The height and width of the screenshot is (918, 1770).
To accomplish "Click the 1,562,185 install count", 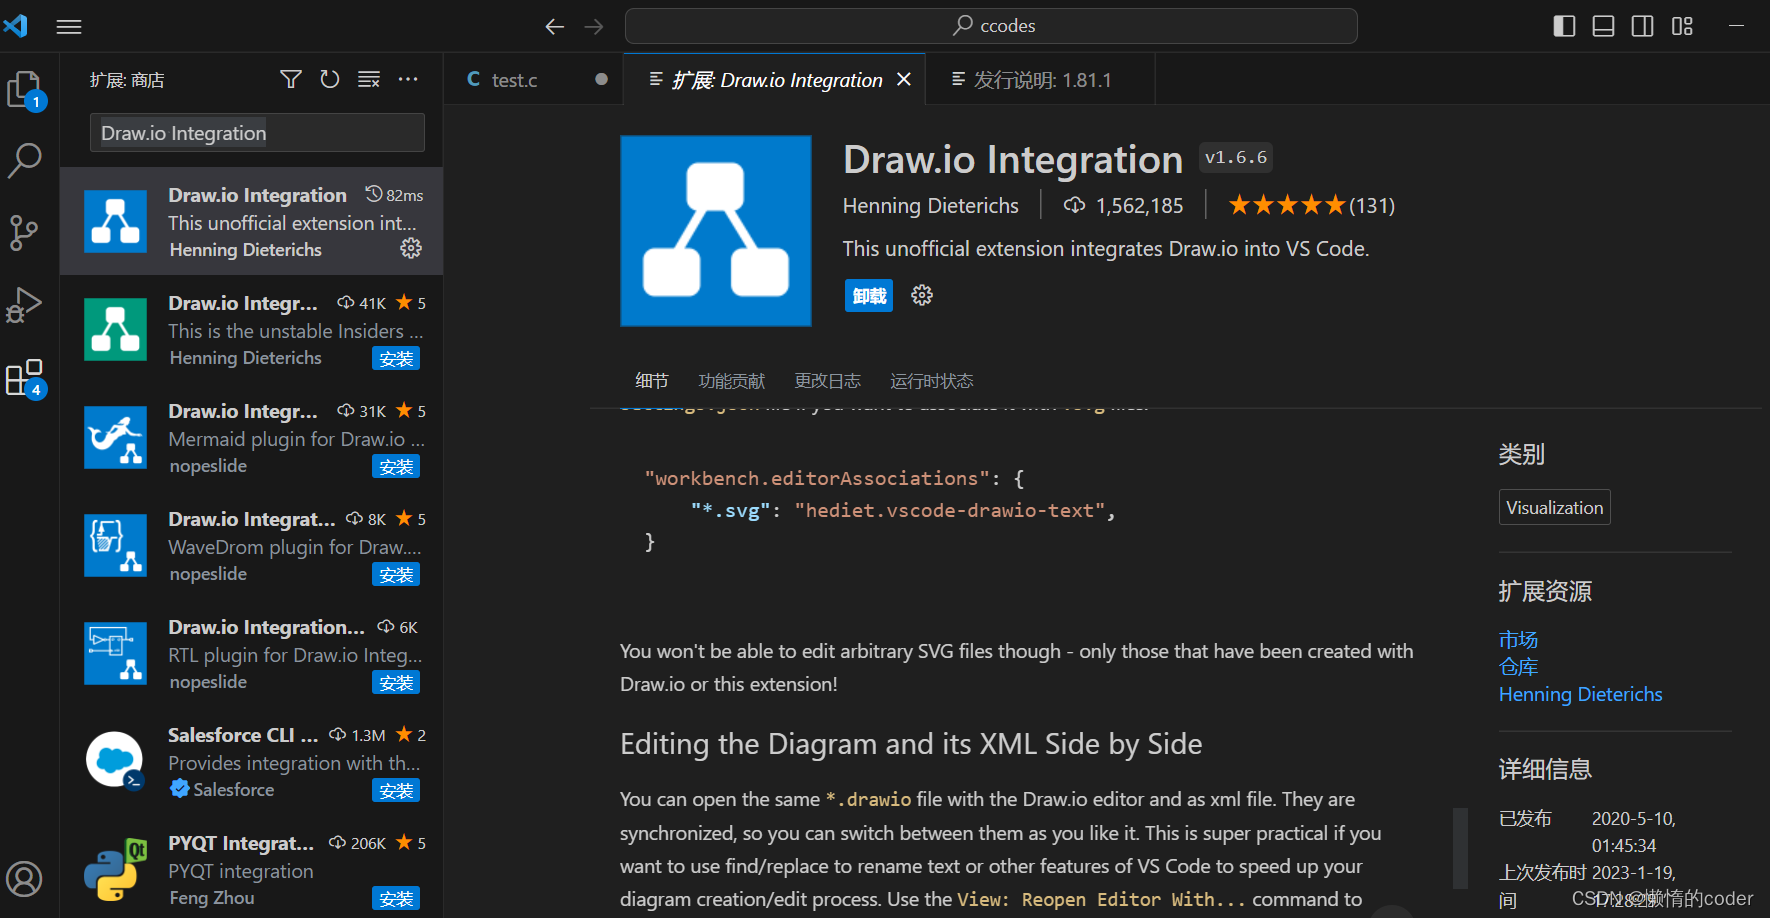I will [1123, 205].
